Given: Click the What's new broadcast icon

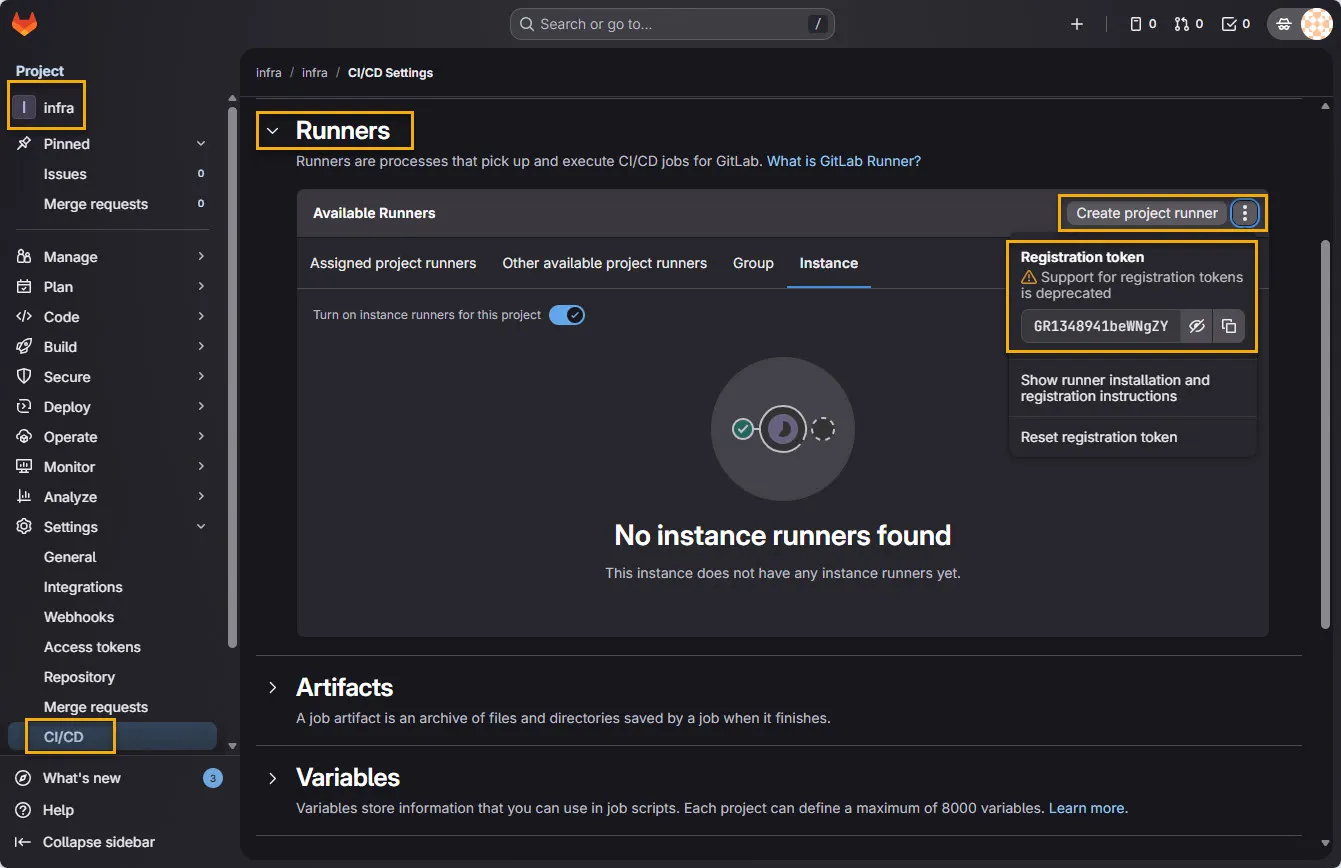Looking at the screenshot, I should pos(23,778).
